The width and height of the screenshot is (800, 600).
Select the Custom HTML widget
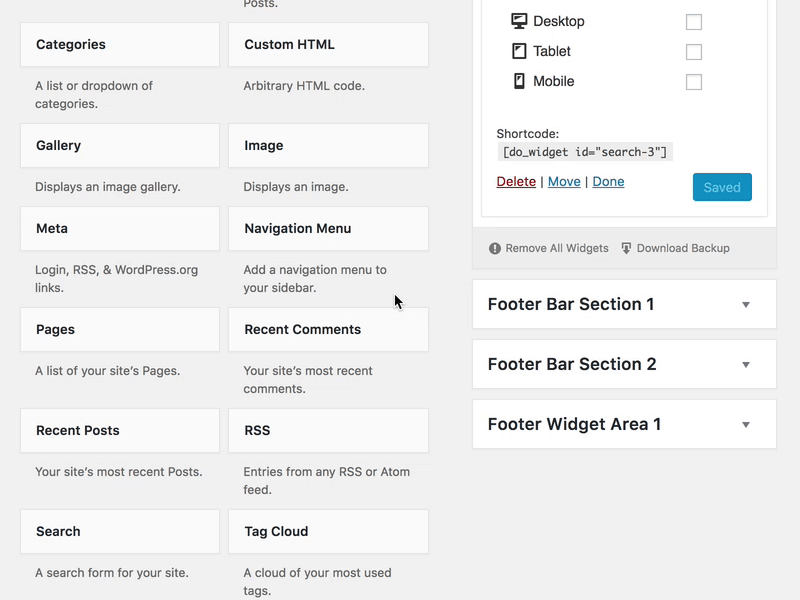click(328, 44)
